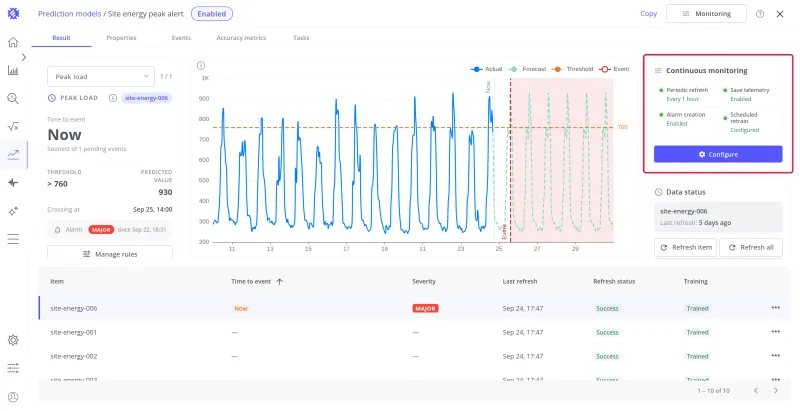
Task: Open the hamburger menu sidebar icon
Action: [x=13, y=239]
